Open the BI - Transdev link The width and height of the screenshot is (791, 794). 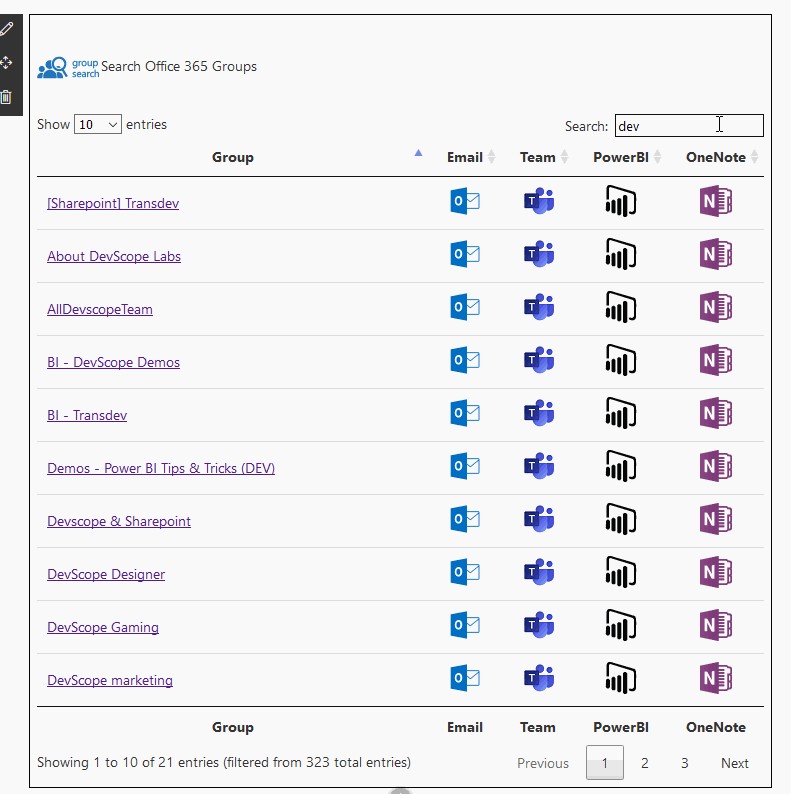[x=87, y=415]
